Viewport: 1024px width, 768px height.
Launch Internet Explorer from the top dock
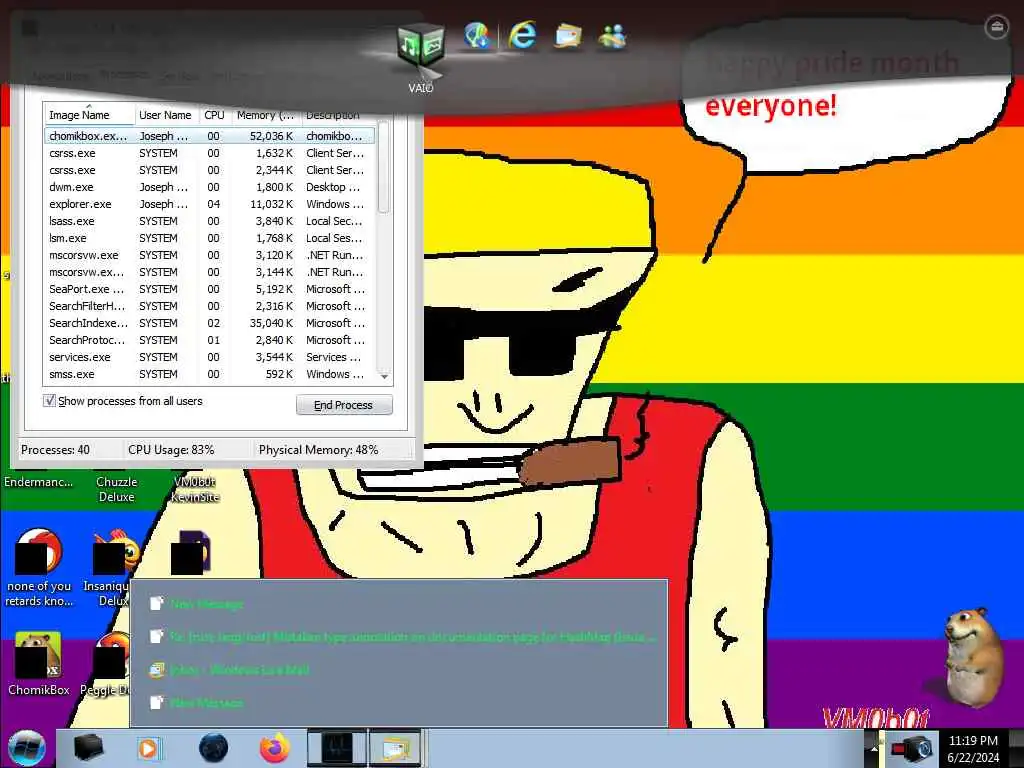[522, 35]
